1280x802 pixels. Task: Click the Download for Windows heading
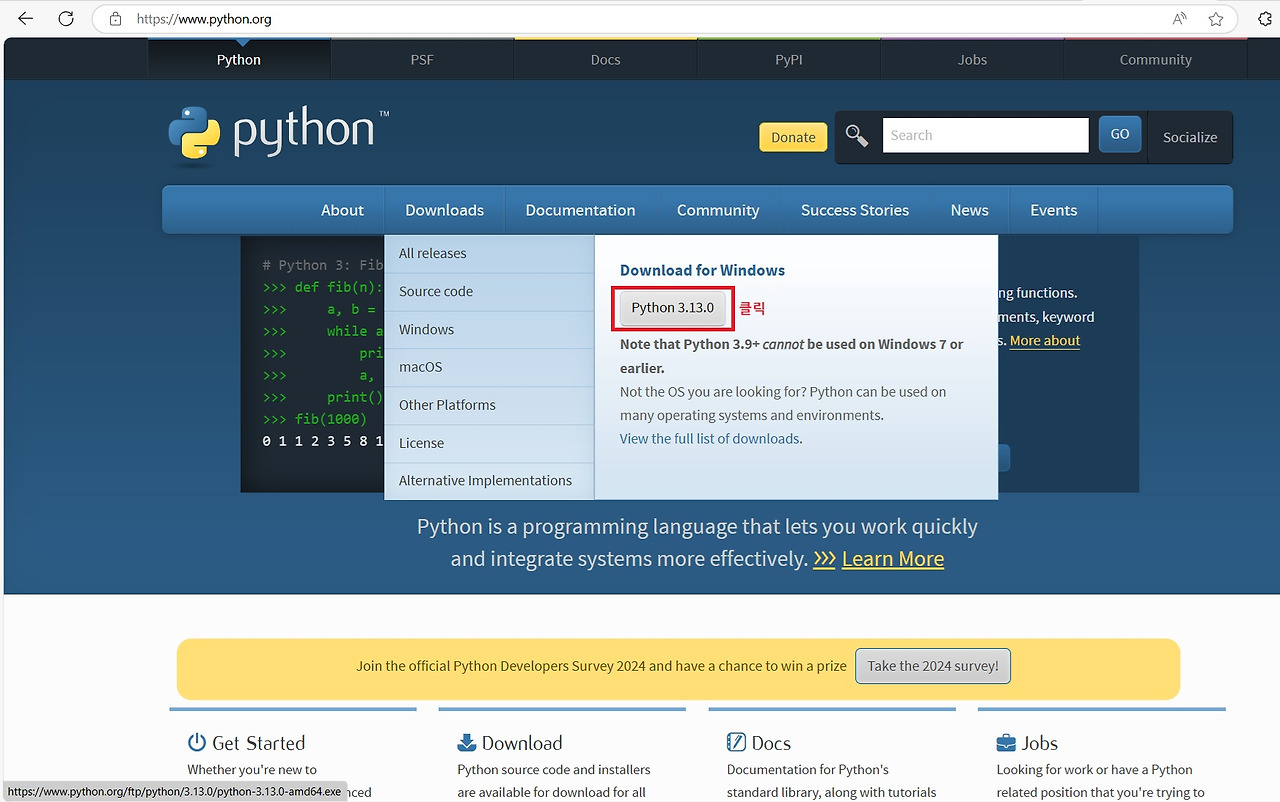[x=702, y=270]
